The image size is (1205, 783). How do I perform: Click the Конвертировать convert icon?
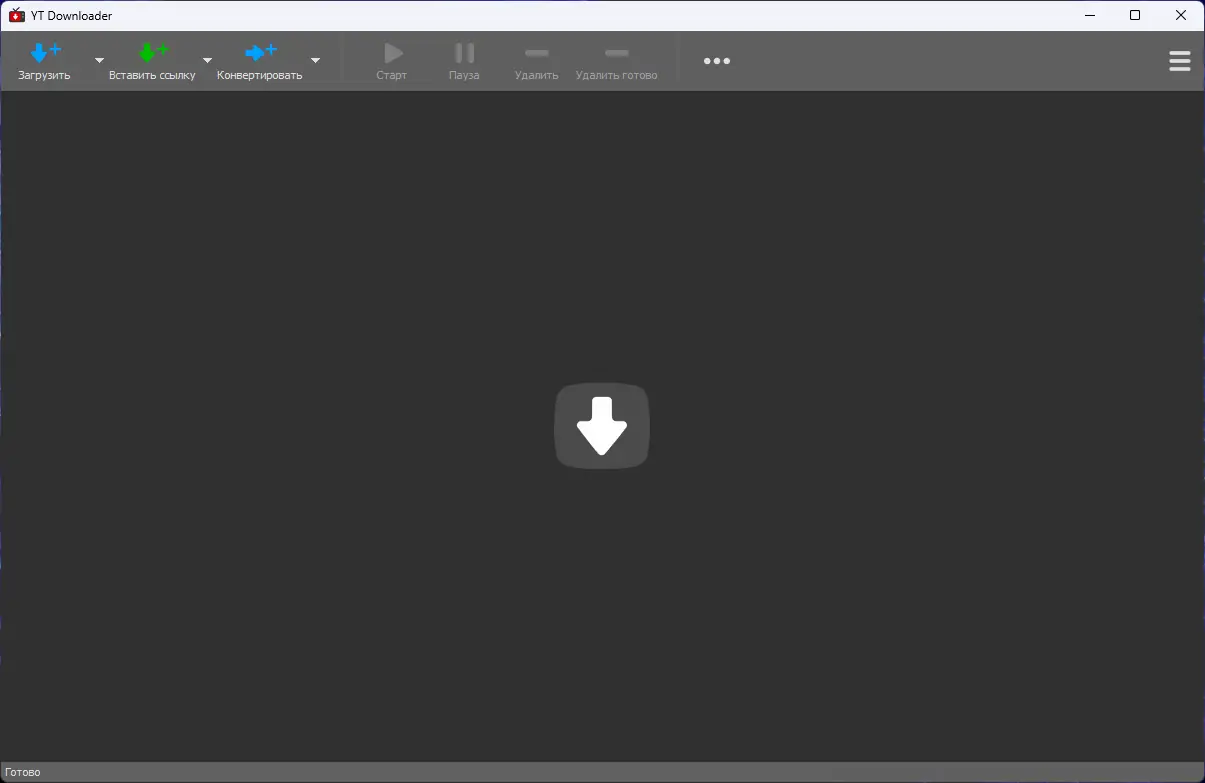[x=261, y=52]
